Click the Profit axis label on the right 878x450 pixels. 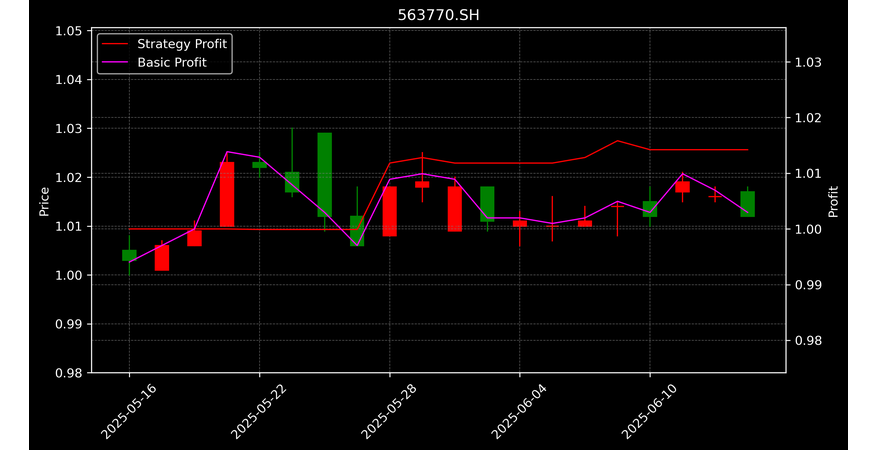pyautogui.click(x=833, y=201)
